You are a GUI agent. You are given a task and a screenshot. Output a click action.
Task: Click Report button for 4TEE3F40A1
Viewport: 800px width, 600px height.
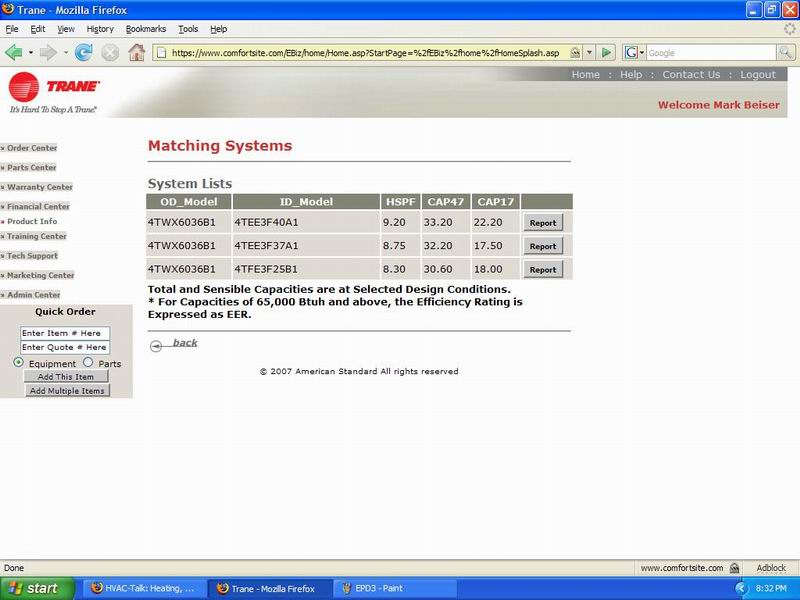pyautogui.click(x=543, y=223)
